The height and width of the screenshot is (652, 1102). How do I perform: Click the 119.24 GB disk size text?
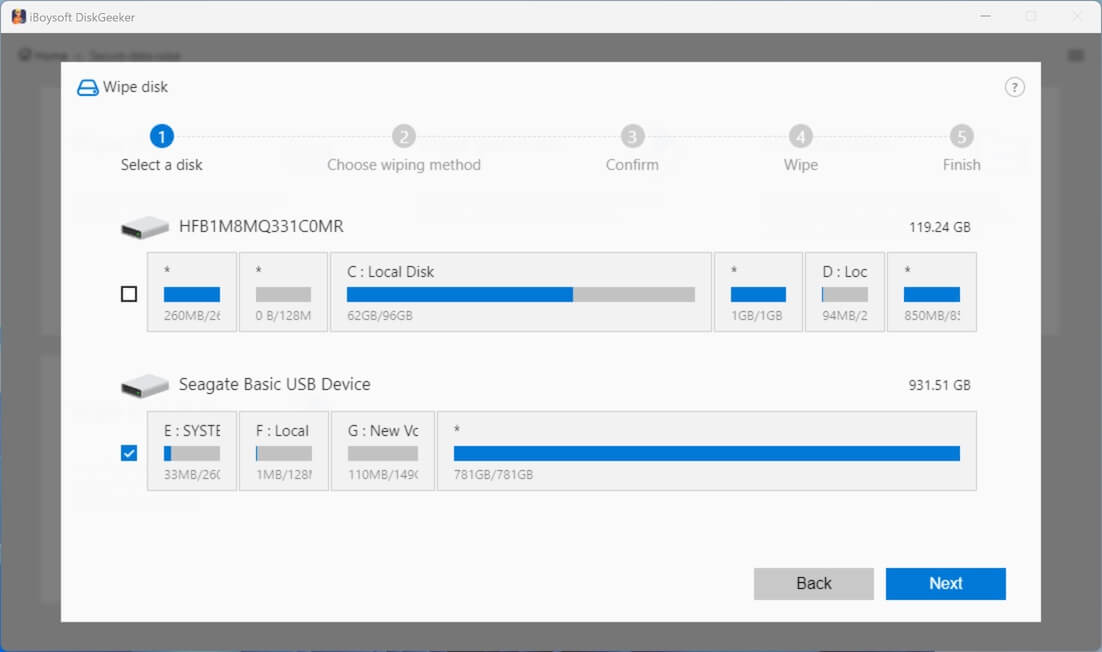939,227
